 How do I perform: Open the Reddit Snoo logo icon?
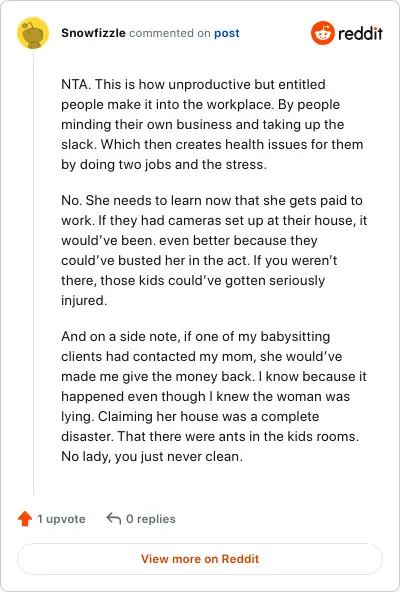click(x=323, y=33)
